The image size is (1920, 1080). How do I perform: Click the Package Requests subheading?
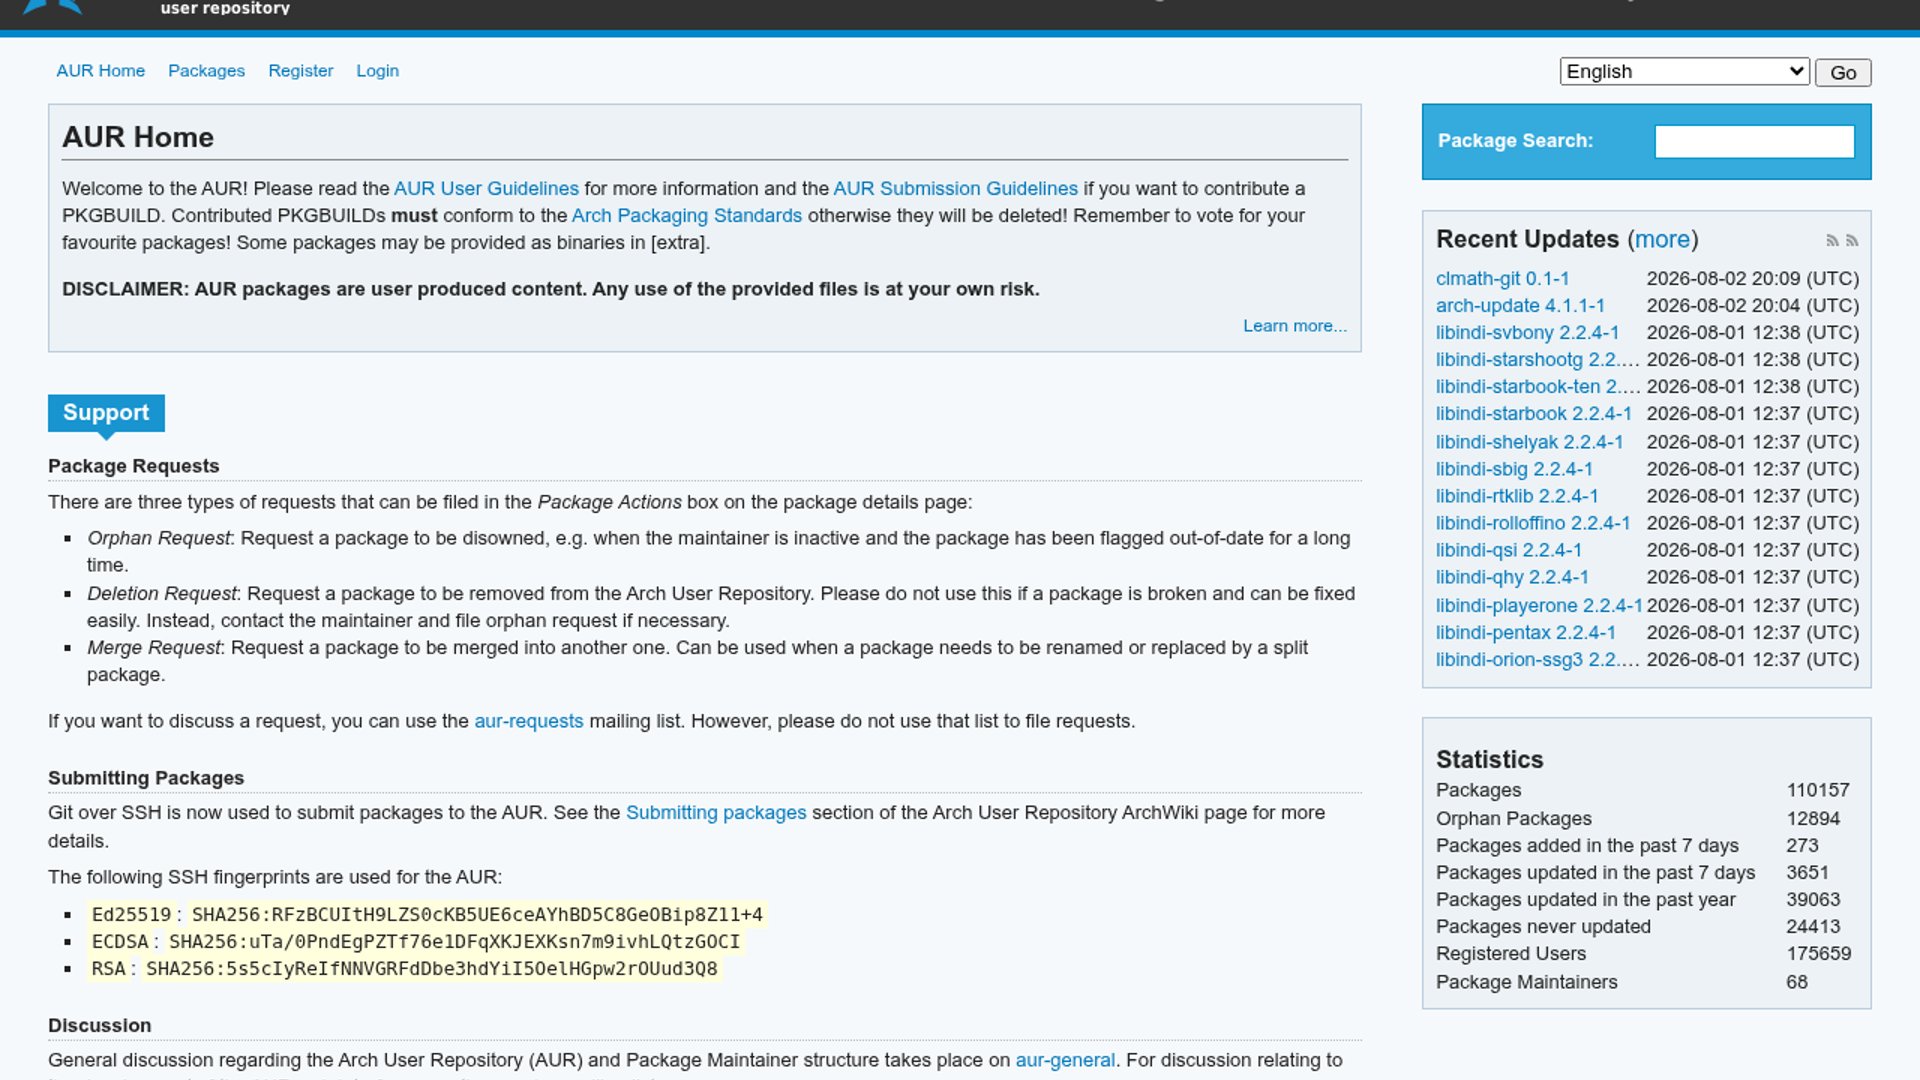[x=133, y=466]
